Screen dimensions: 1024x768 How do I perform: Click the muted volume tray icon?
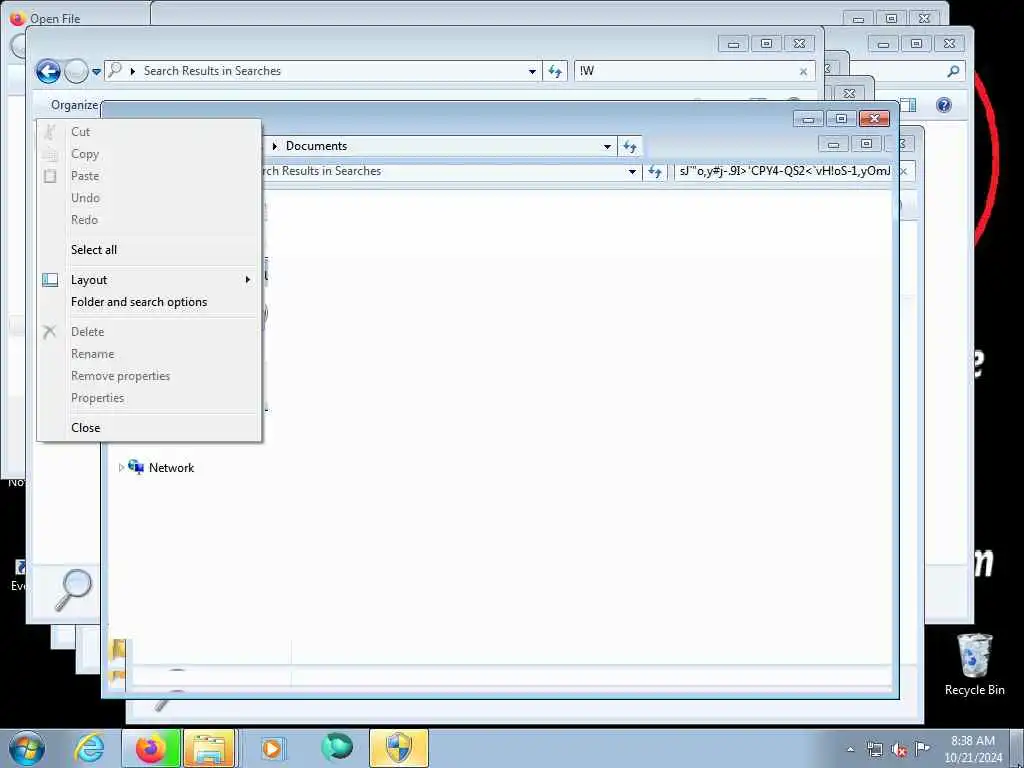[x=899, y=750]
